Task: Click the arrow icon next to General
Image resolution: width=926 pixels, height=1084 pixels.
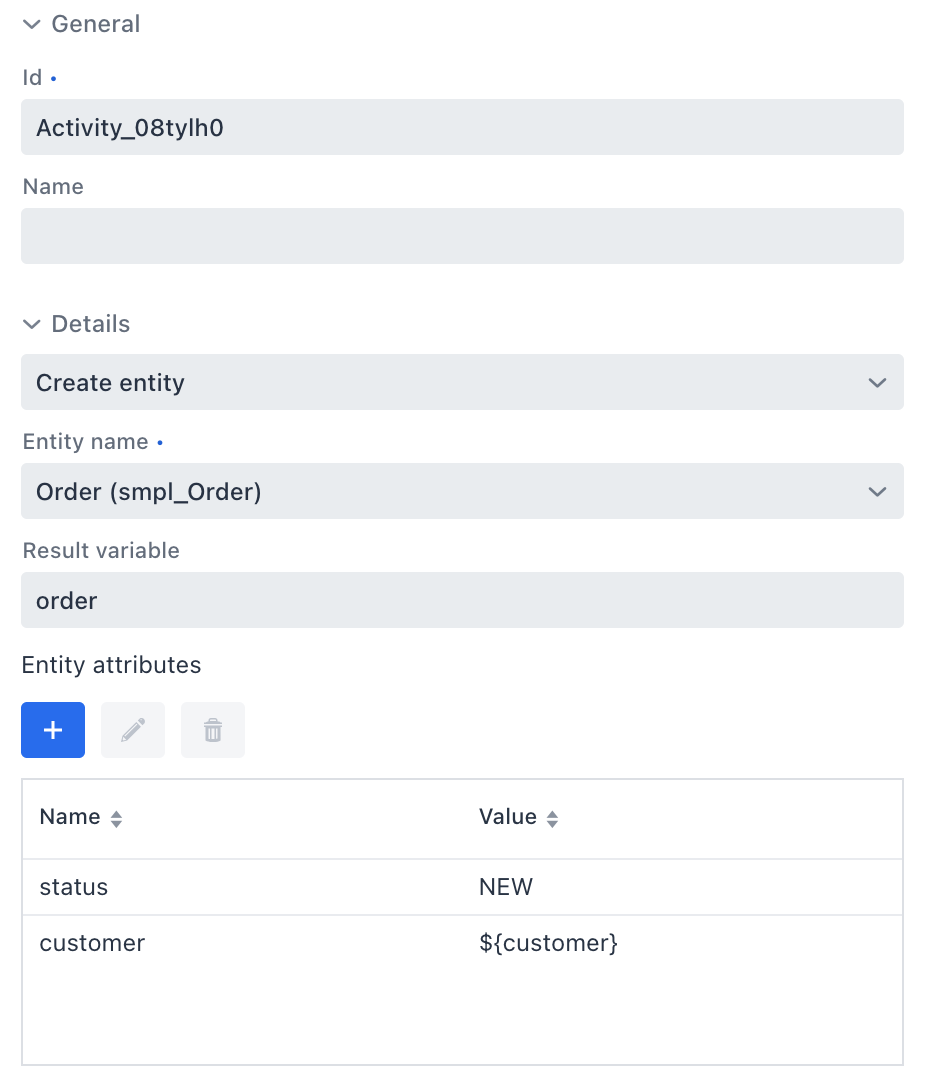Action: (31, 24)
